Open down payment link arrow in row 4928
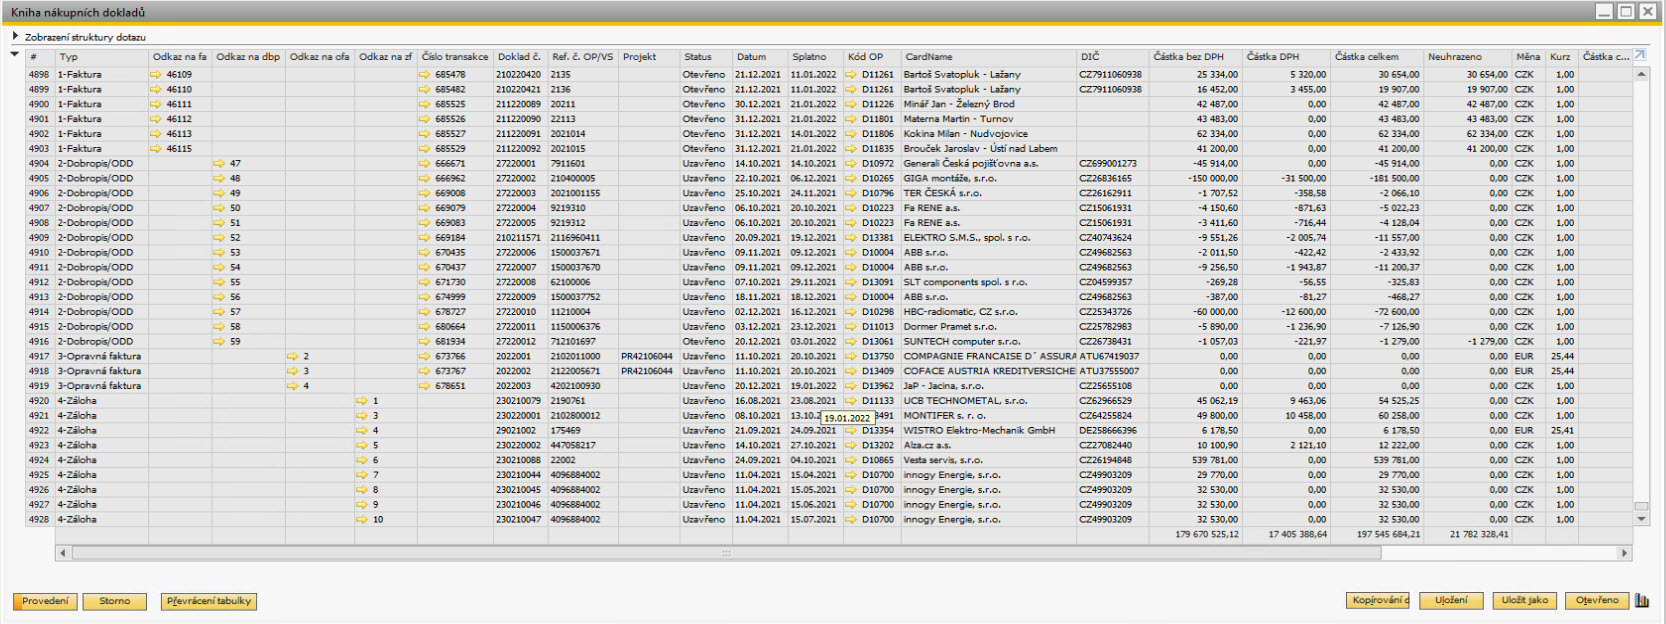 pos(362,520)
